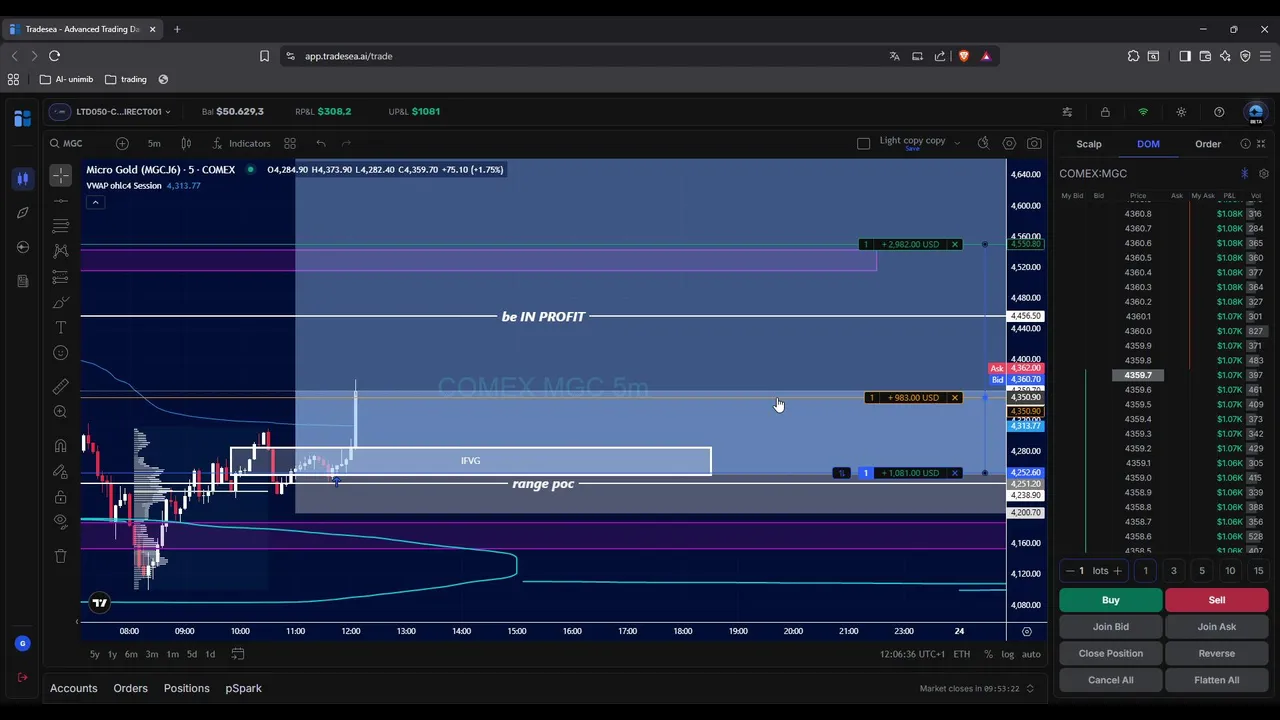
Task: Open trading settings sliders icon
Action: tap(1067, 112)
